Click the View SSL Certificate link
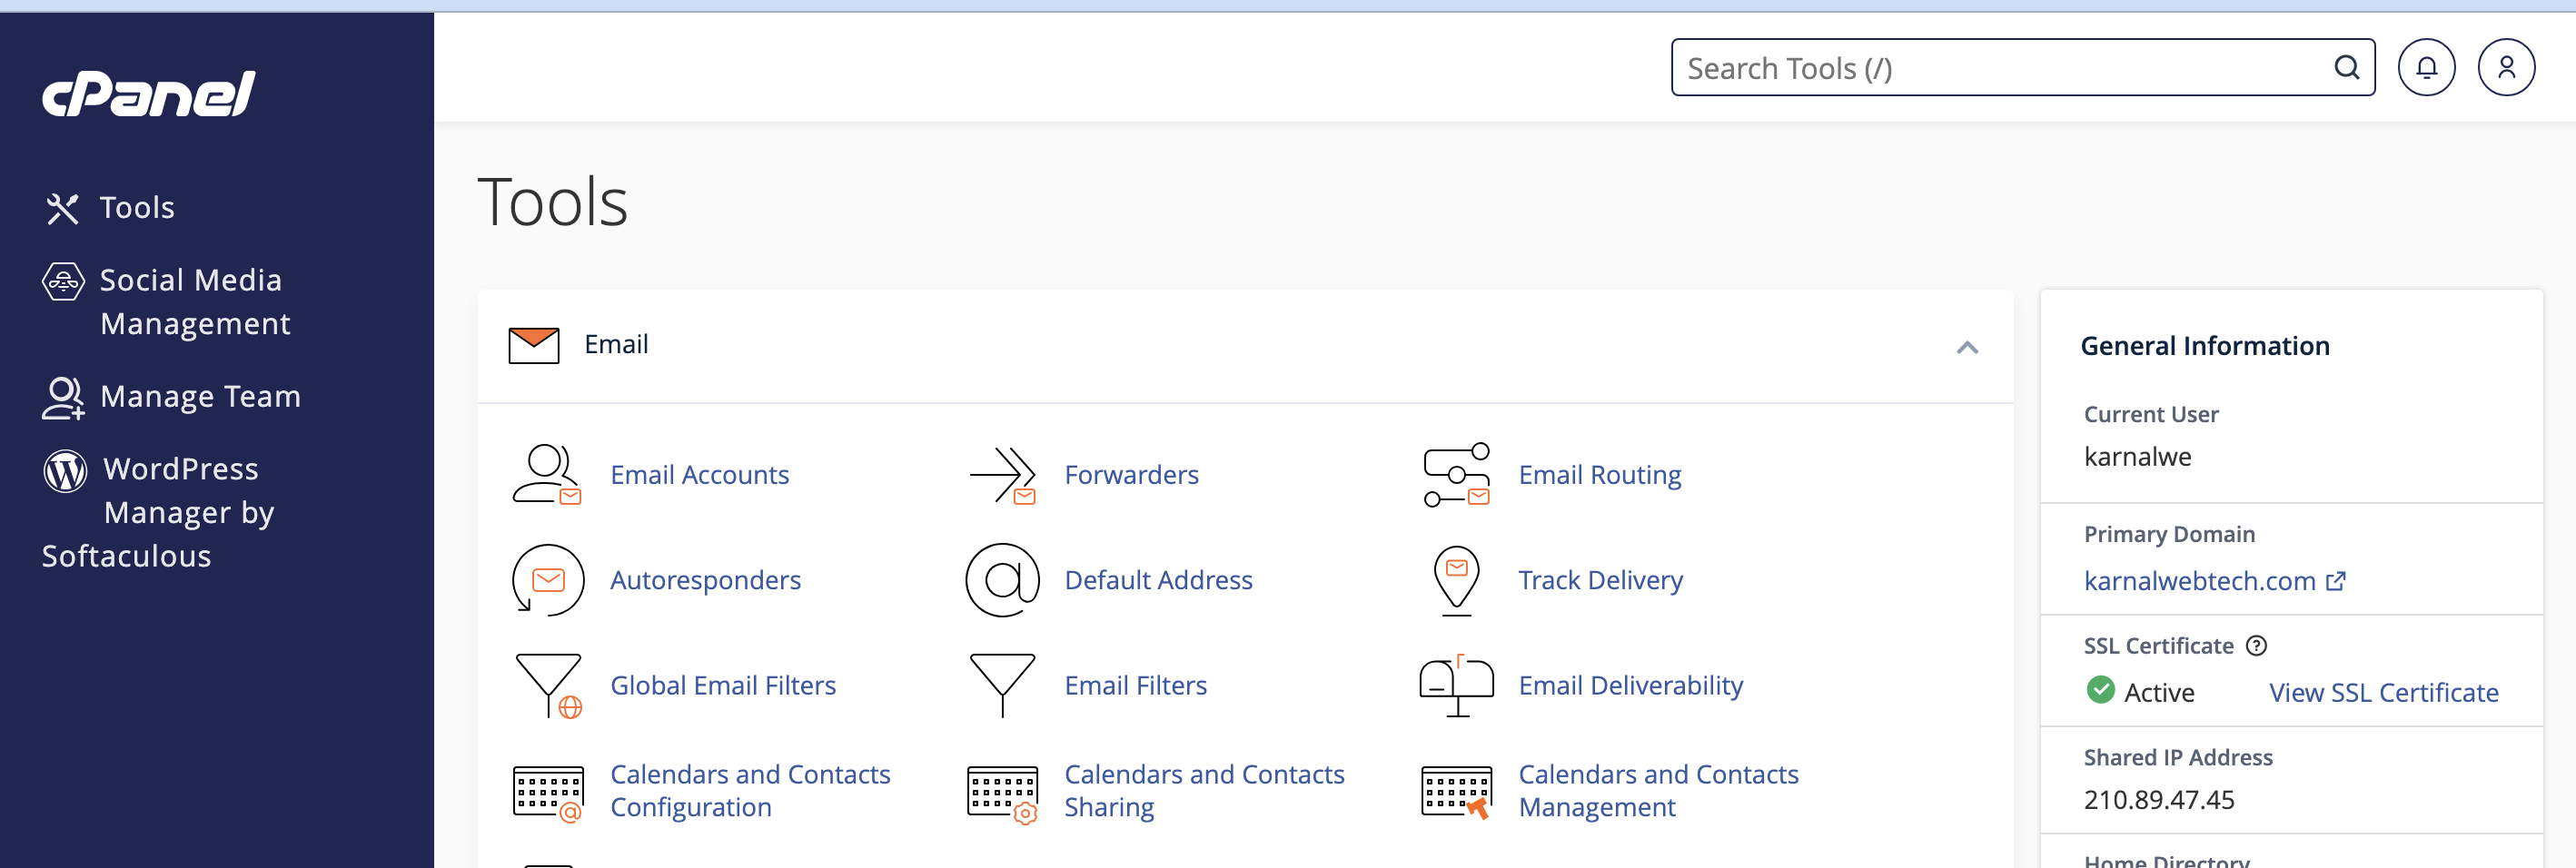This screenshot has height=868, width=2576. point(2383,692)
